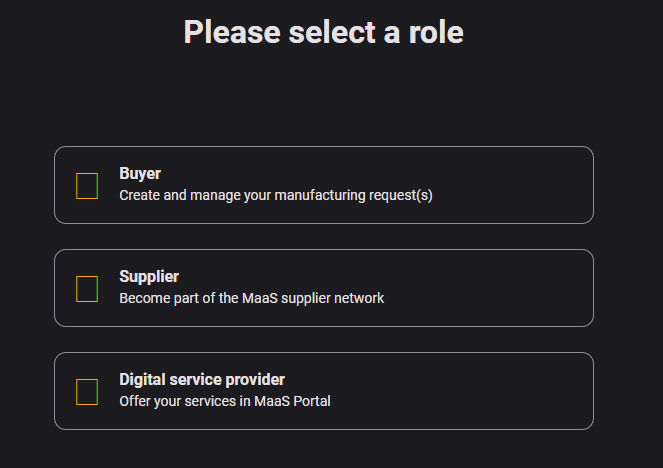Click "Become part of the MaaS supplier network"
The height and width of the screenshot is (468, 663).
pyautogui.click(x=252, y=298)
